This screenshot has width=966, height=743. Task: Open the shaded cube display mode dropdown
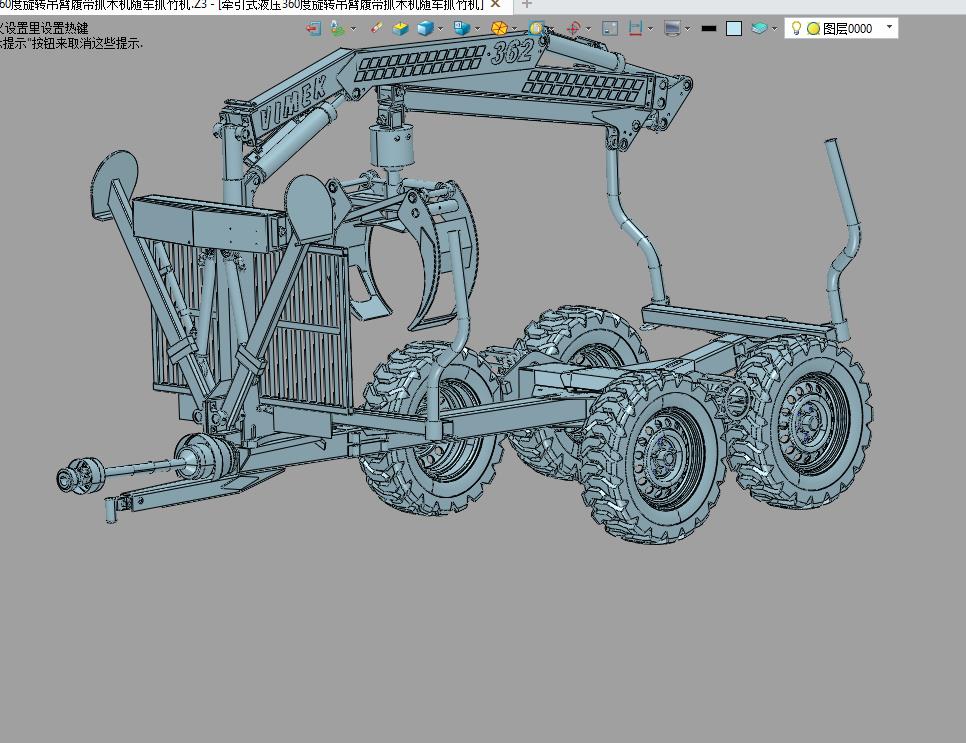coord(440,28)
